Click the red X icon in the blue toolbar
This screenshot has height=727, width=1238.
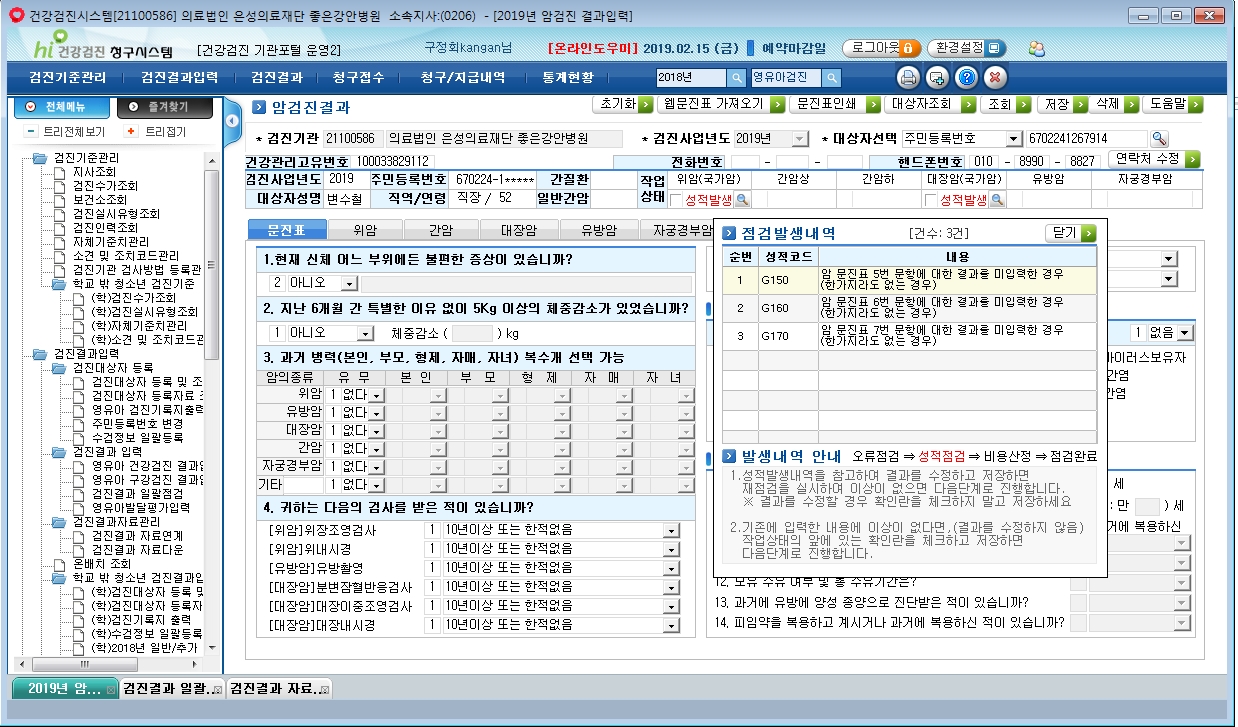coord(995,78)
